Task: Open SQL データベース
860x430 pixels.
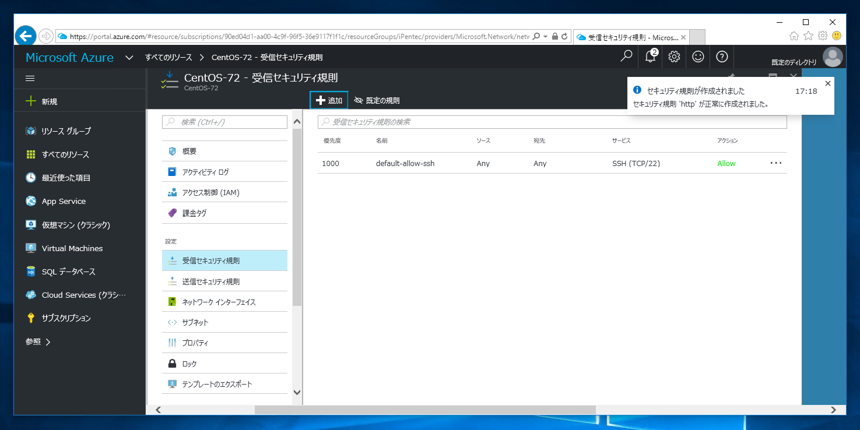Action: (68, 272)
